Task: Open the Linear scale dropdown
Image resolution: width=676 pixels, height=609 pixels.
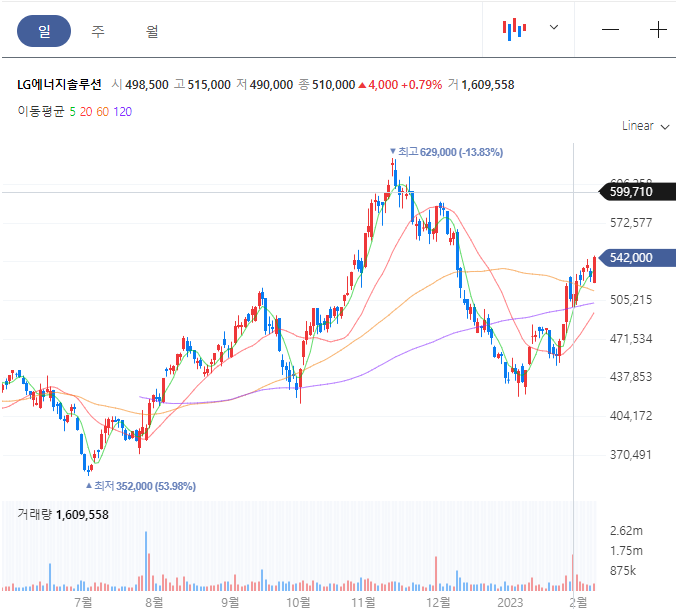Action: [x=645, y=126]
